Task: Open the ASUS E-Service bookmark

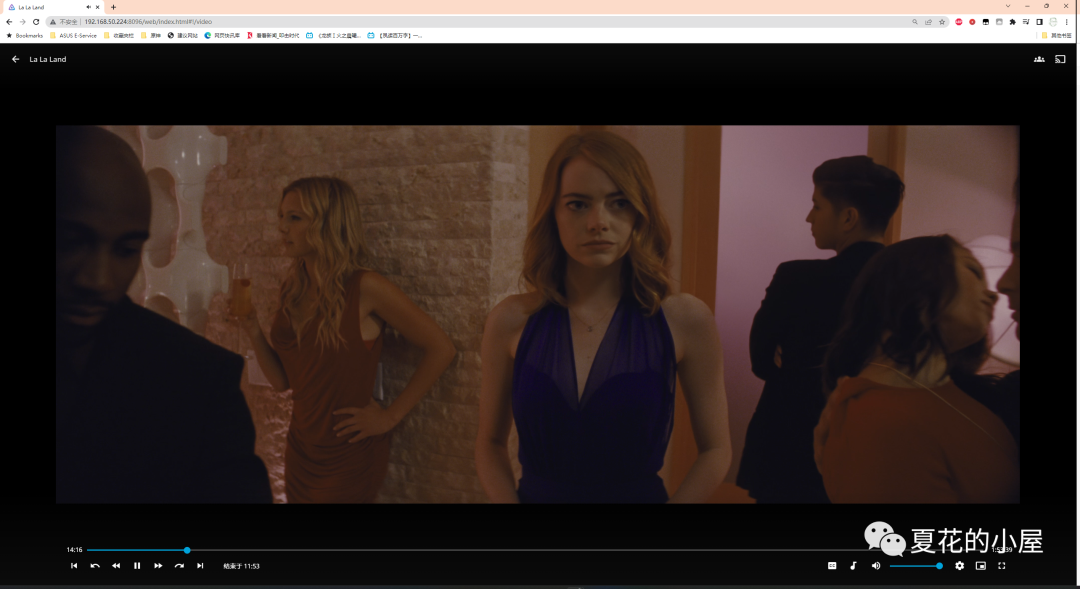Action: (x=73, y=35)
